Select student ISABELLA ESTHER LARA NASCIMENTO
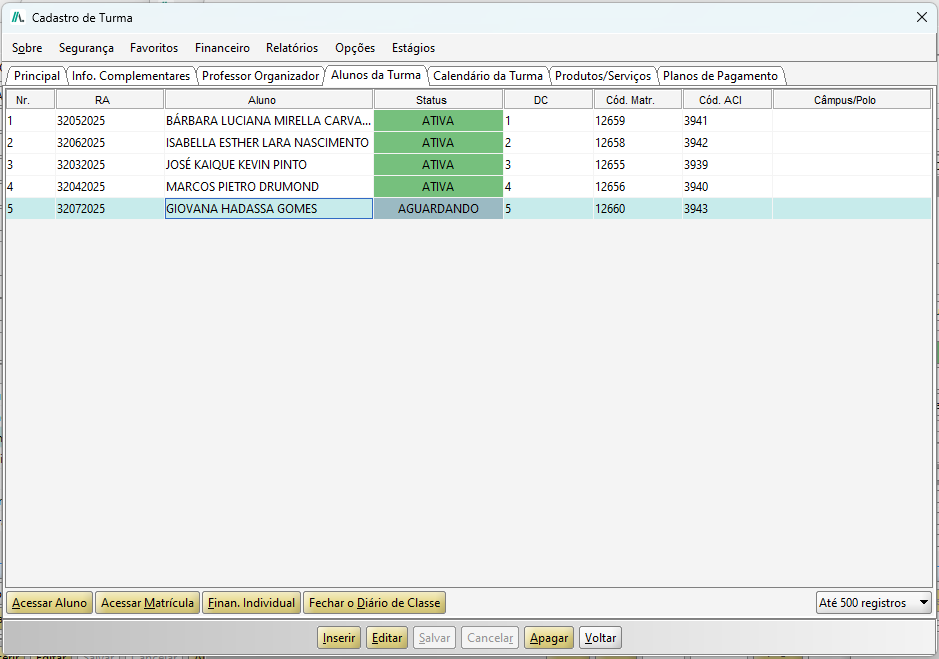 click(x=268, y=143)
